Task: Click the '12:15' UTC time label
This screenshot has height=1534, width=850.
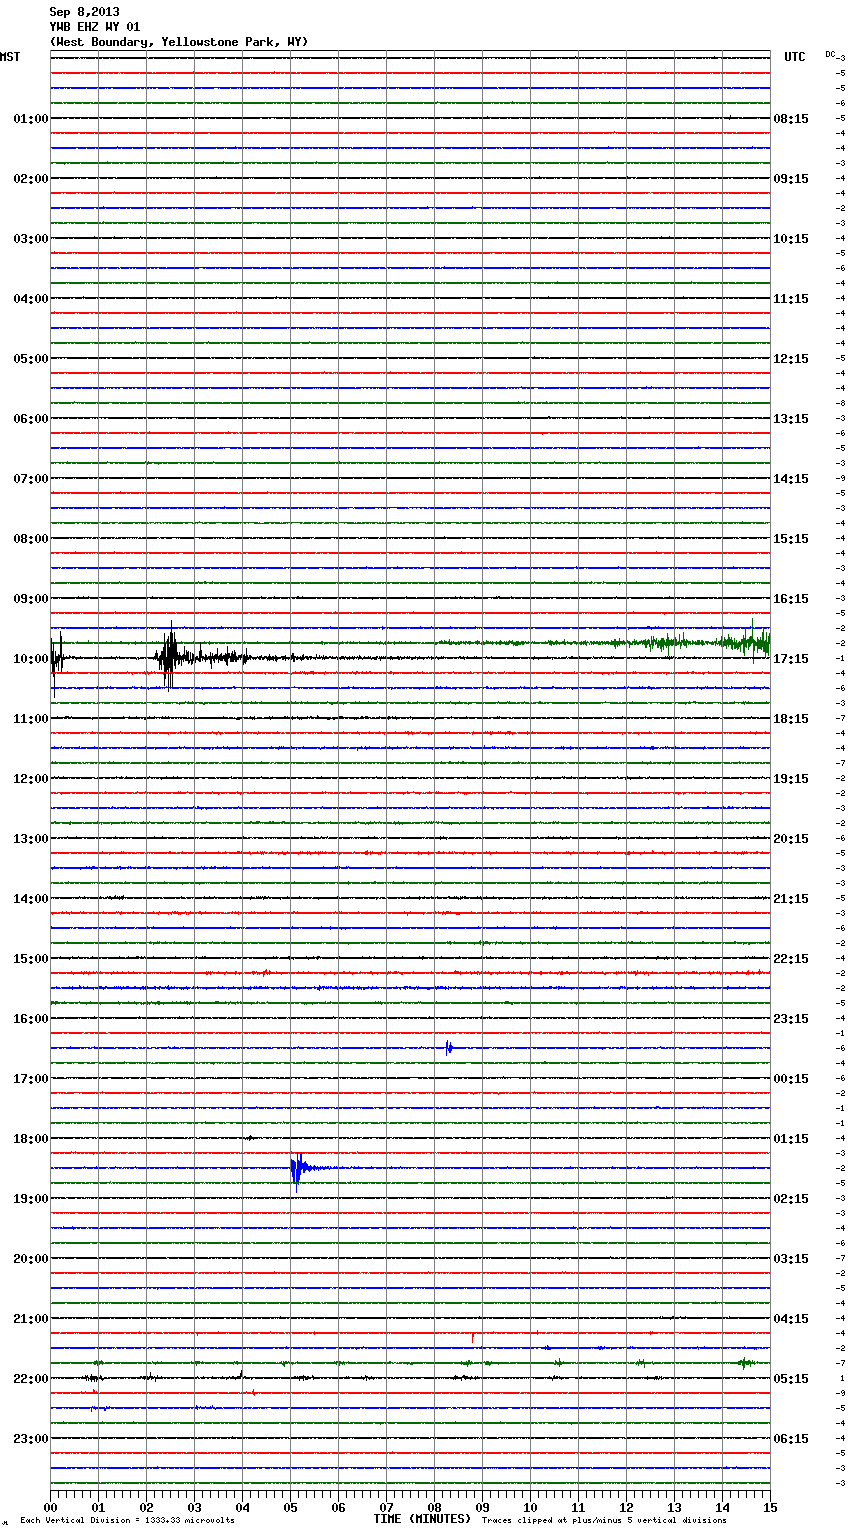Action: [791, 359]
